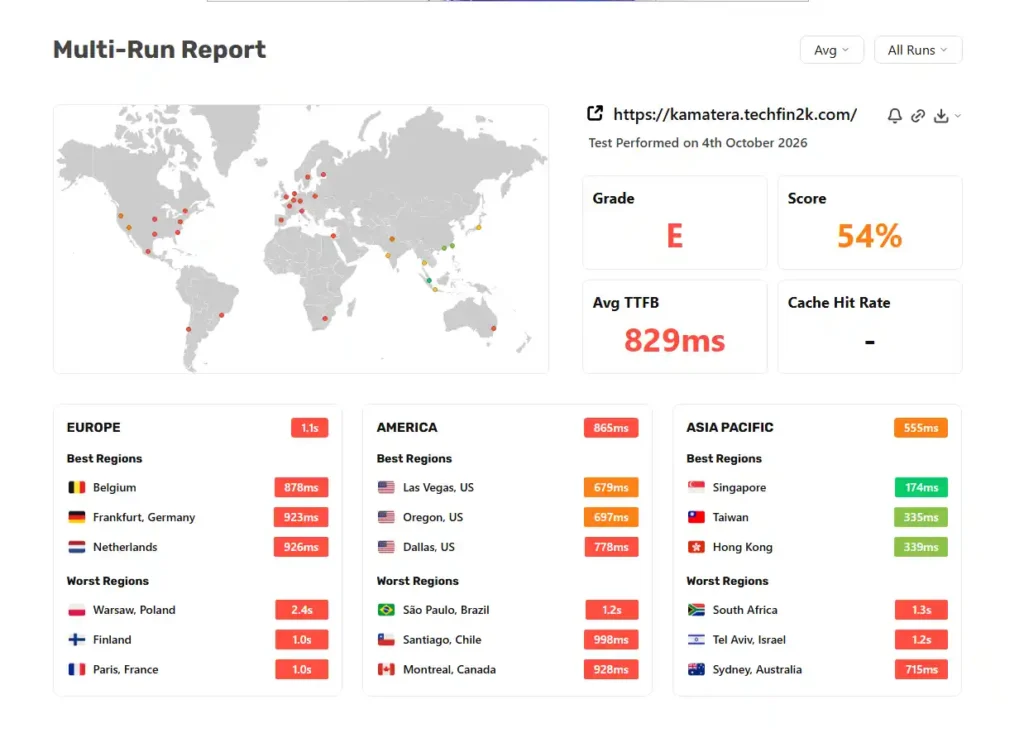1024x733 pixels.
Task: Click the Belgium flag icon
Action: [x=76, y=487]
